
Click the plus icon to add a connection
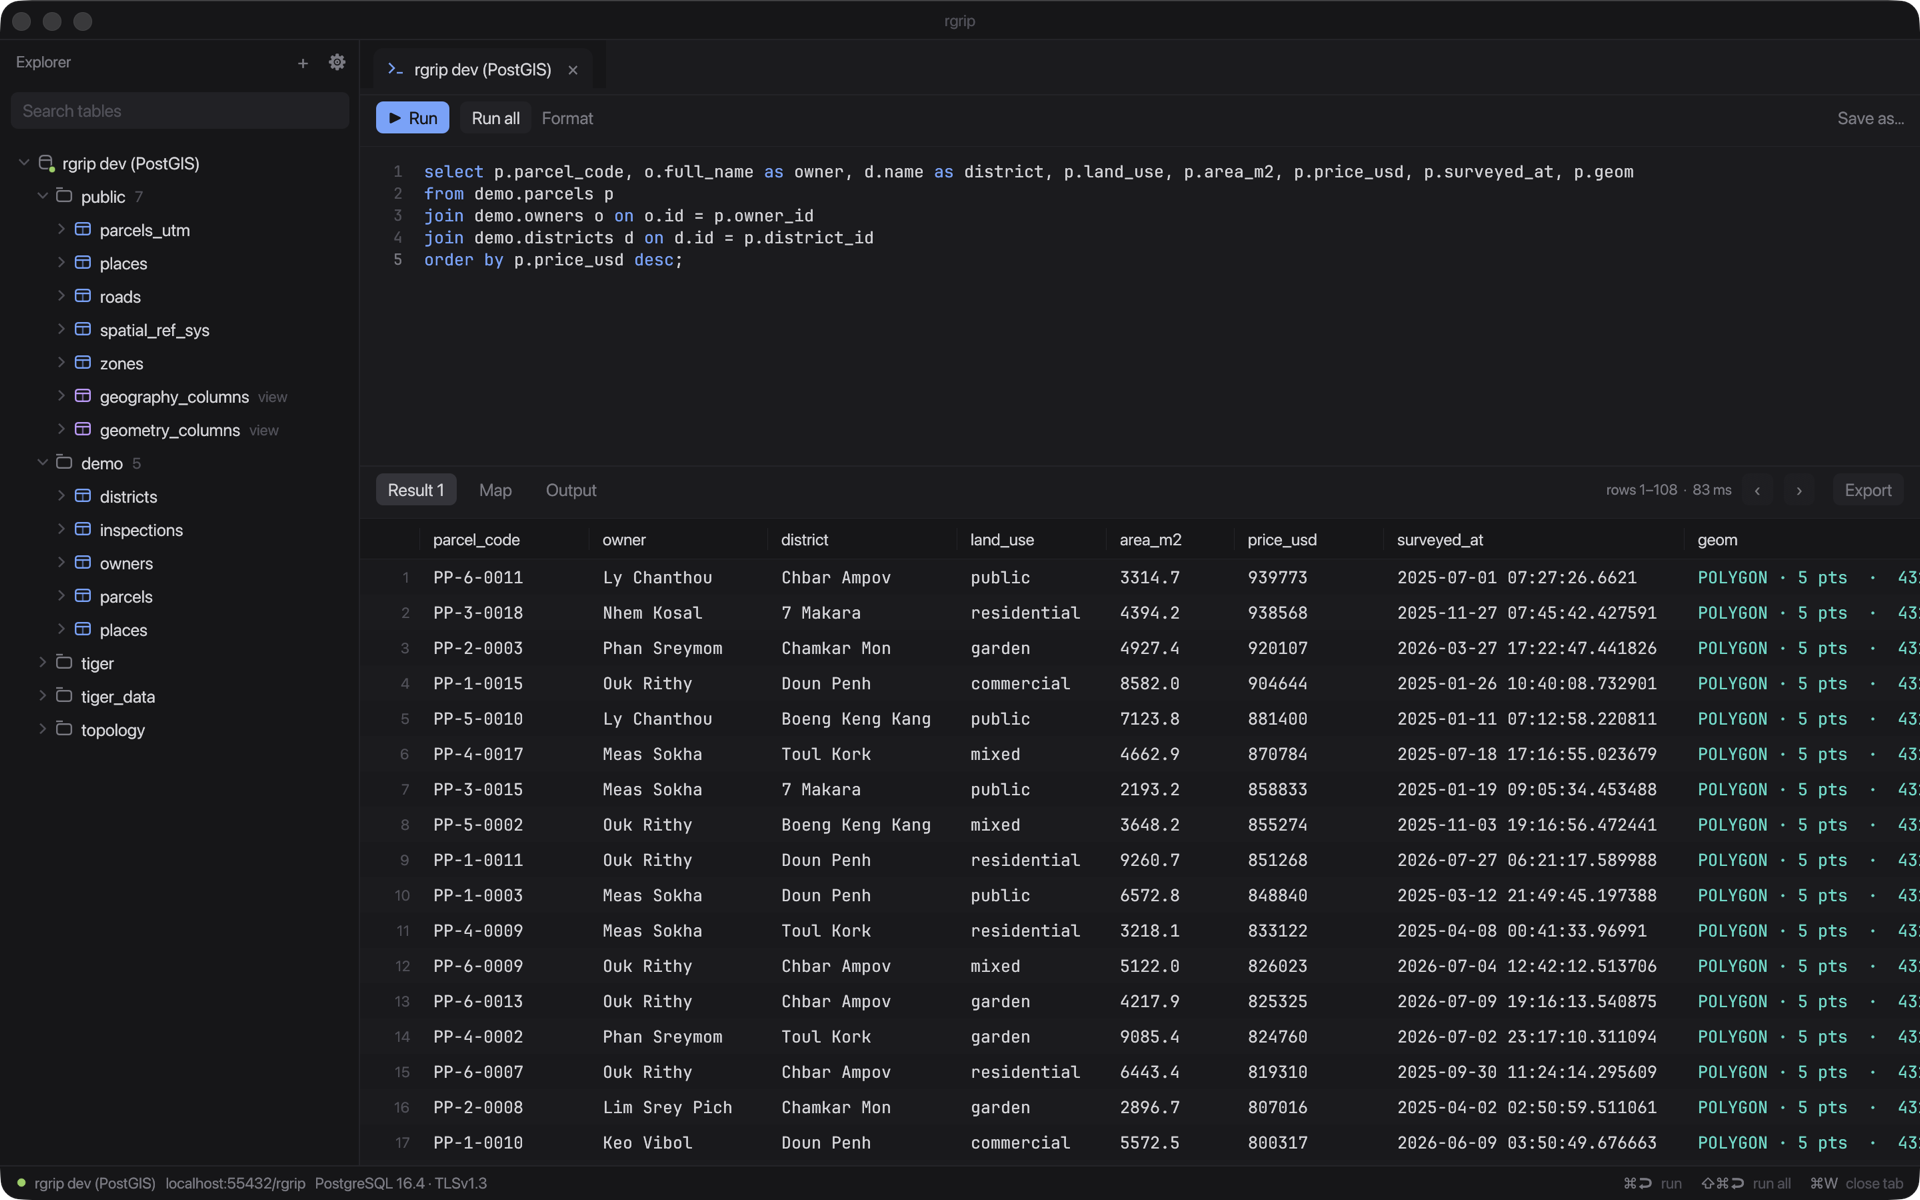(x=303, y=63)
